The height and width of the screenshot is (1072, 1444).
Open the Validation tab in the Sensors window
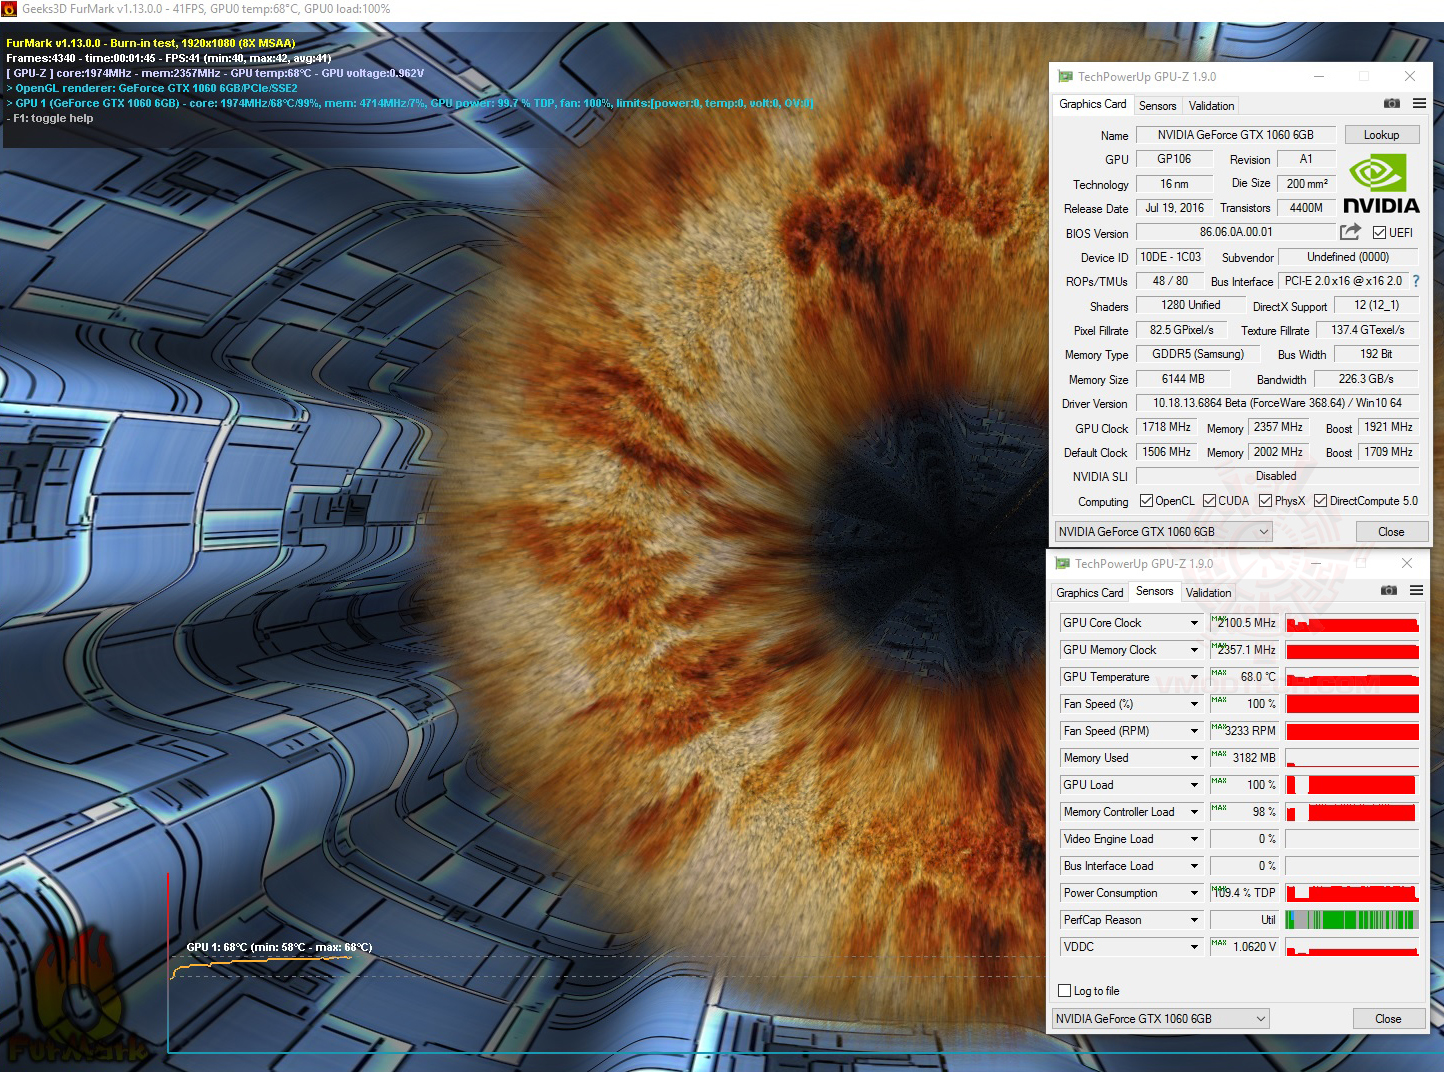(x=1208, y=592)
